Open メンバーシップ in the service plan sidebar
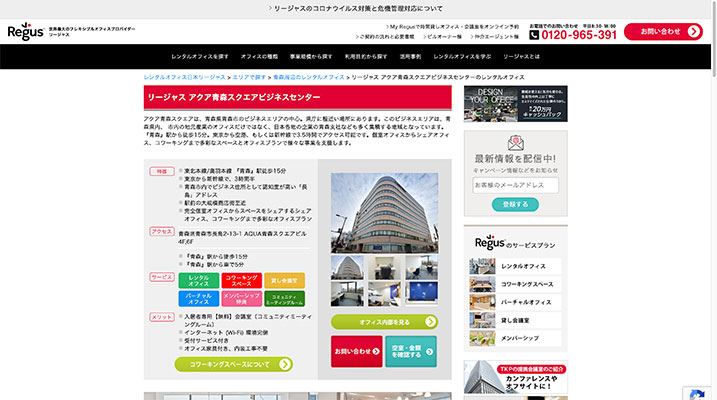 pyautogui.click(x=515, y=338)
